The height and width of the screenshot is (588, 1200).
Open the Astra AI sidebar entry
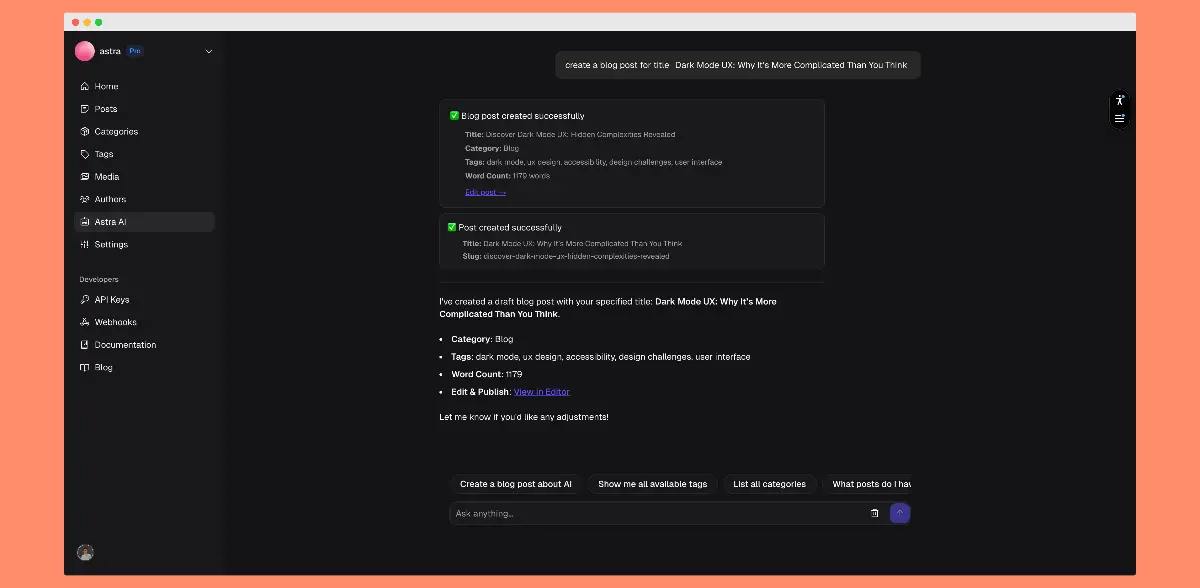tap(86, 221)
